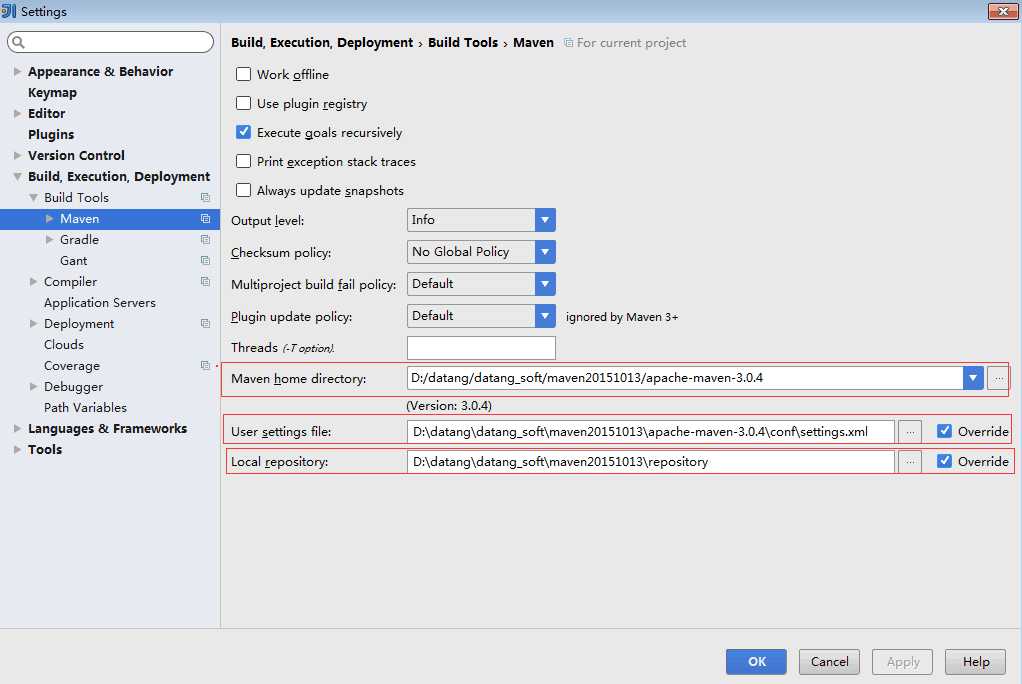The image size is (1022, 684).
Task: Expand Appearance & Behavior tree node
Action: (x=18, y=72)
